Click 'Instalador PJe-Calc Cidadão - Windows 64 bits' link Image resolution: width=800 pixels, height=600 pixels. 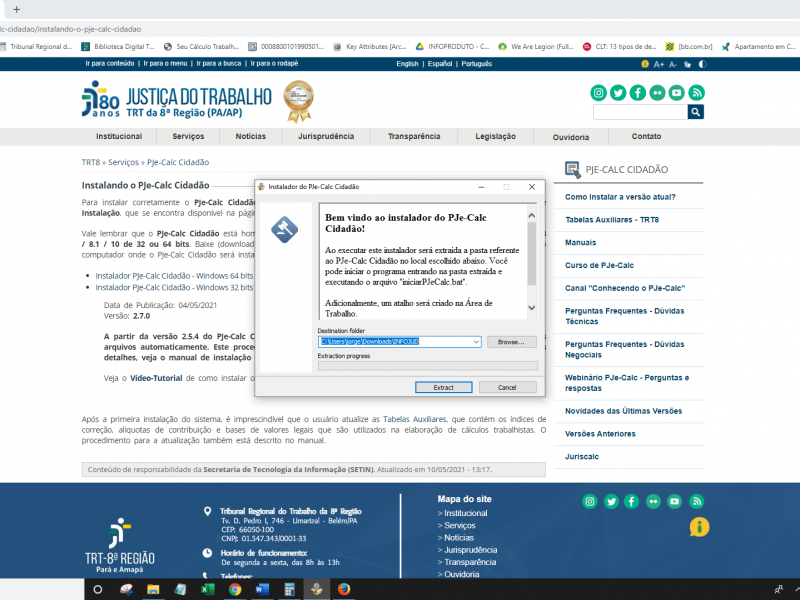174,276
